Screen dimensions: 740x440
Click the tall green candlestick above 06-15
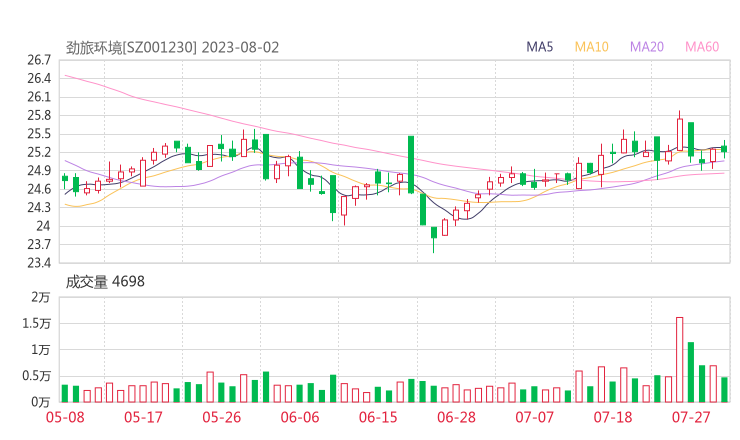pos(411,164)
